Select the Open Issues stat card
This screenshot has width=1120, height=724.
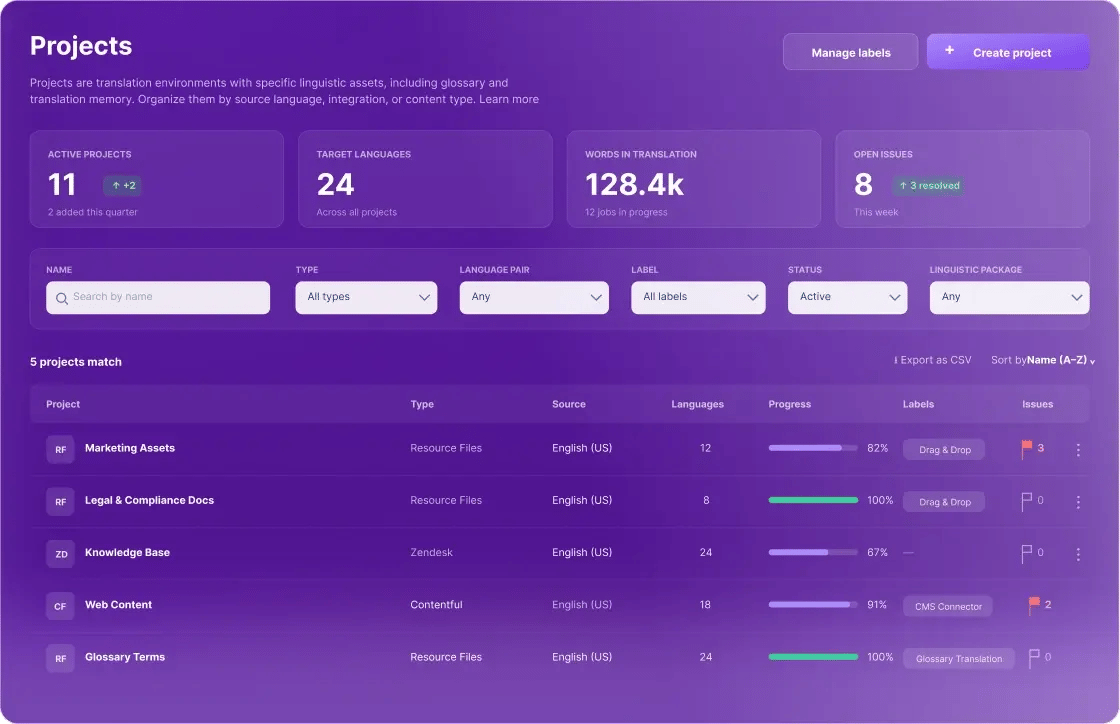(x=962, y=179)
